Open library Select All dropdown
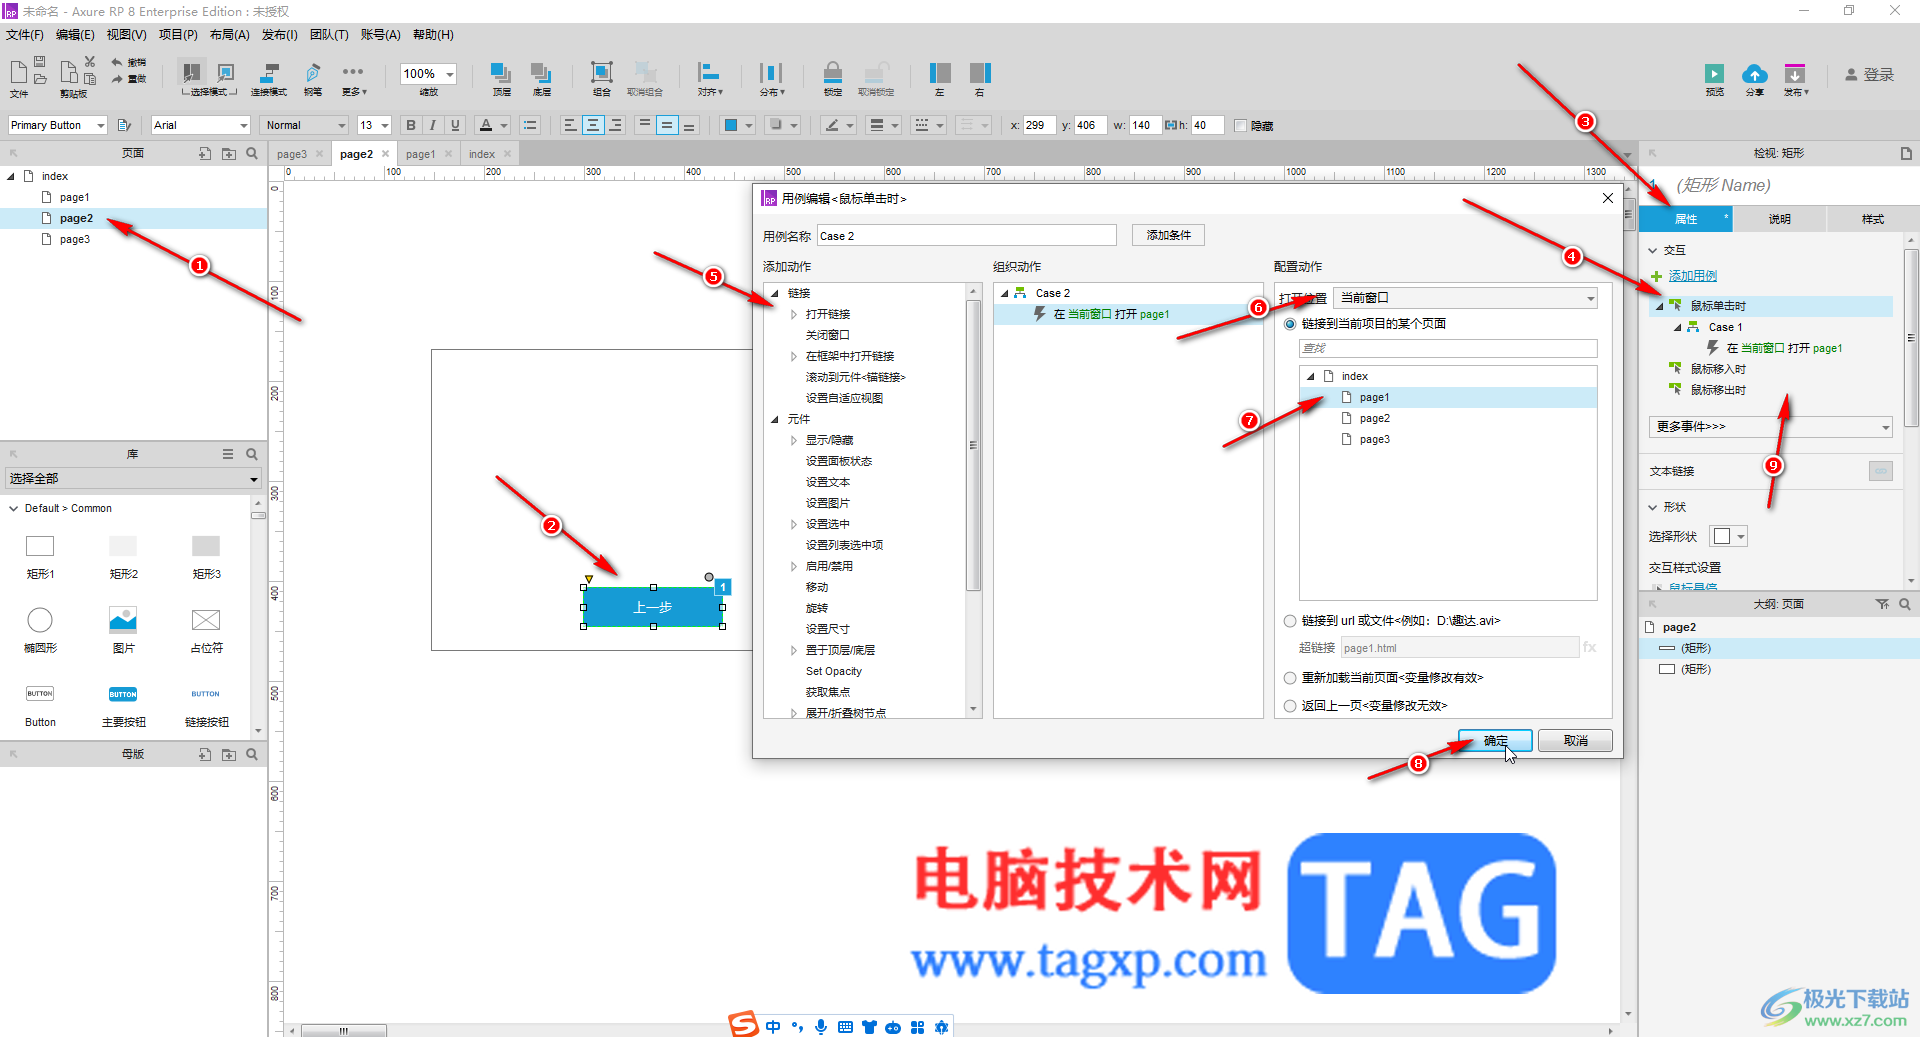1920x1037 pixels. [133, 479]
